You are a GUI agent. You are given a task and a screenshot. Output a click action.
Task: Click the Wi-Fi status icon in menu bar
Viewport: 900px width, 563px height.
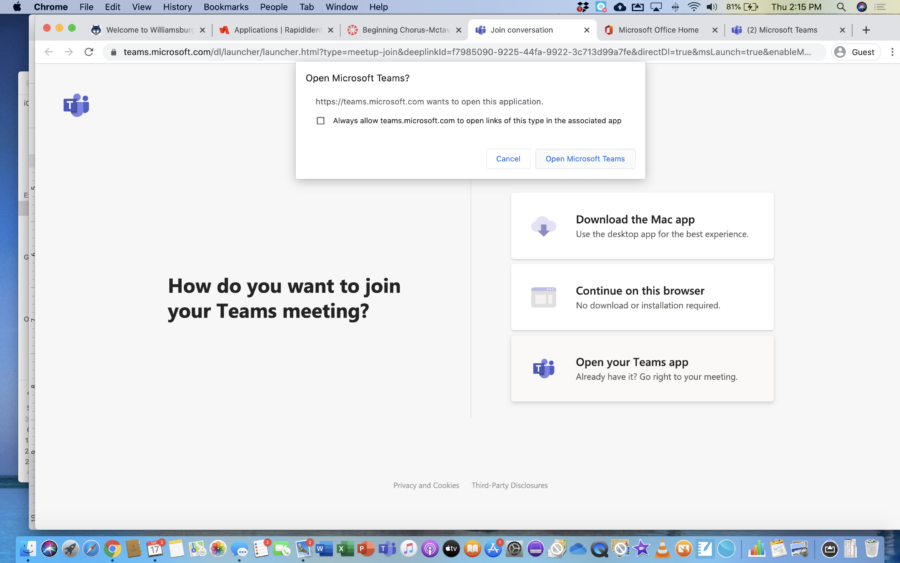(694, 7)
